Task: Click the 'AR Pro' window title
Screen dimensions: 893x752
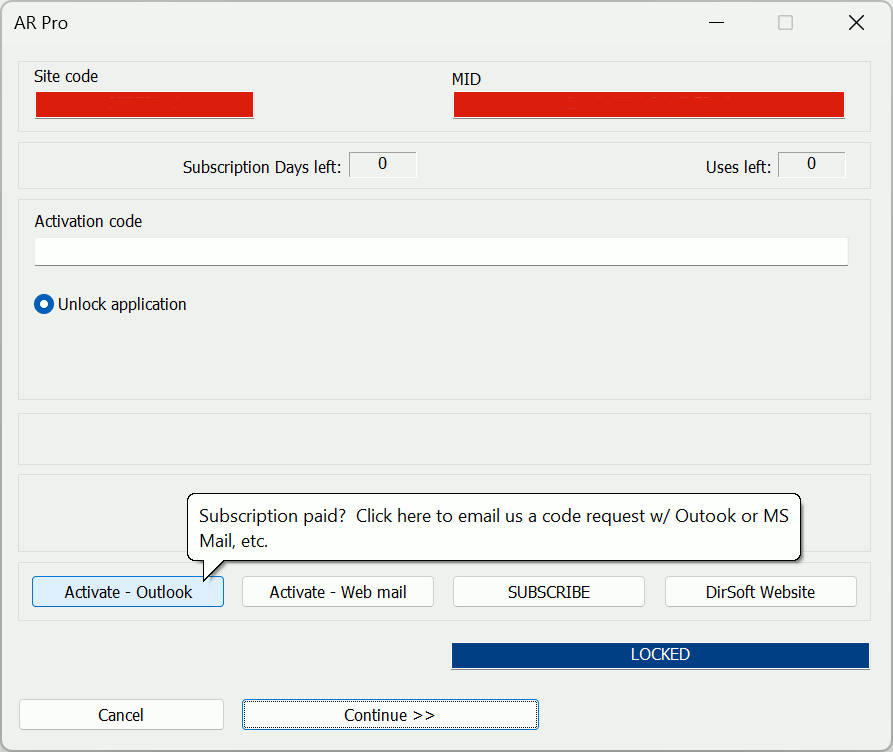Action: [41, 23]
